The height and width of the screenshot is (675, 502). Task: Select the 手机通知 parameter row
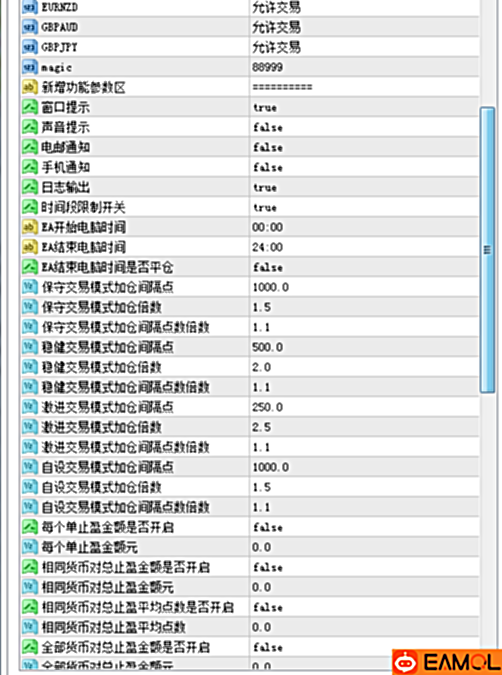click(250, 167)
